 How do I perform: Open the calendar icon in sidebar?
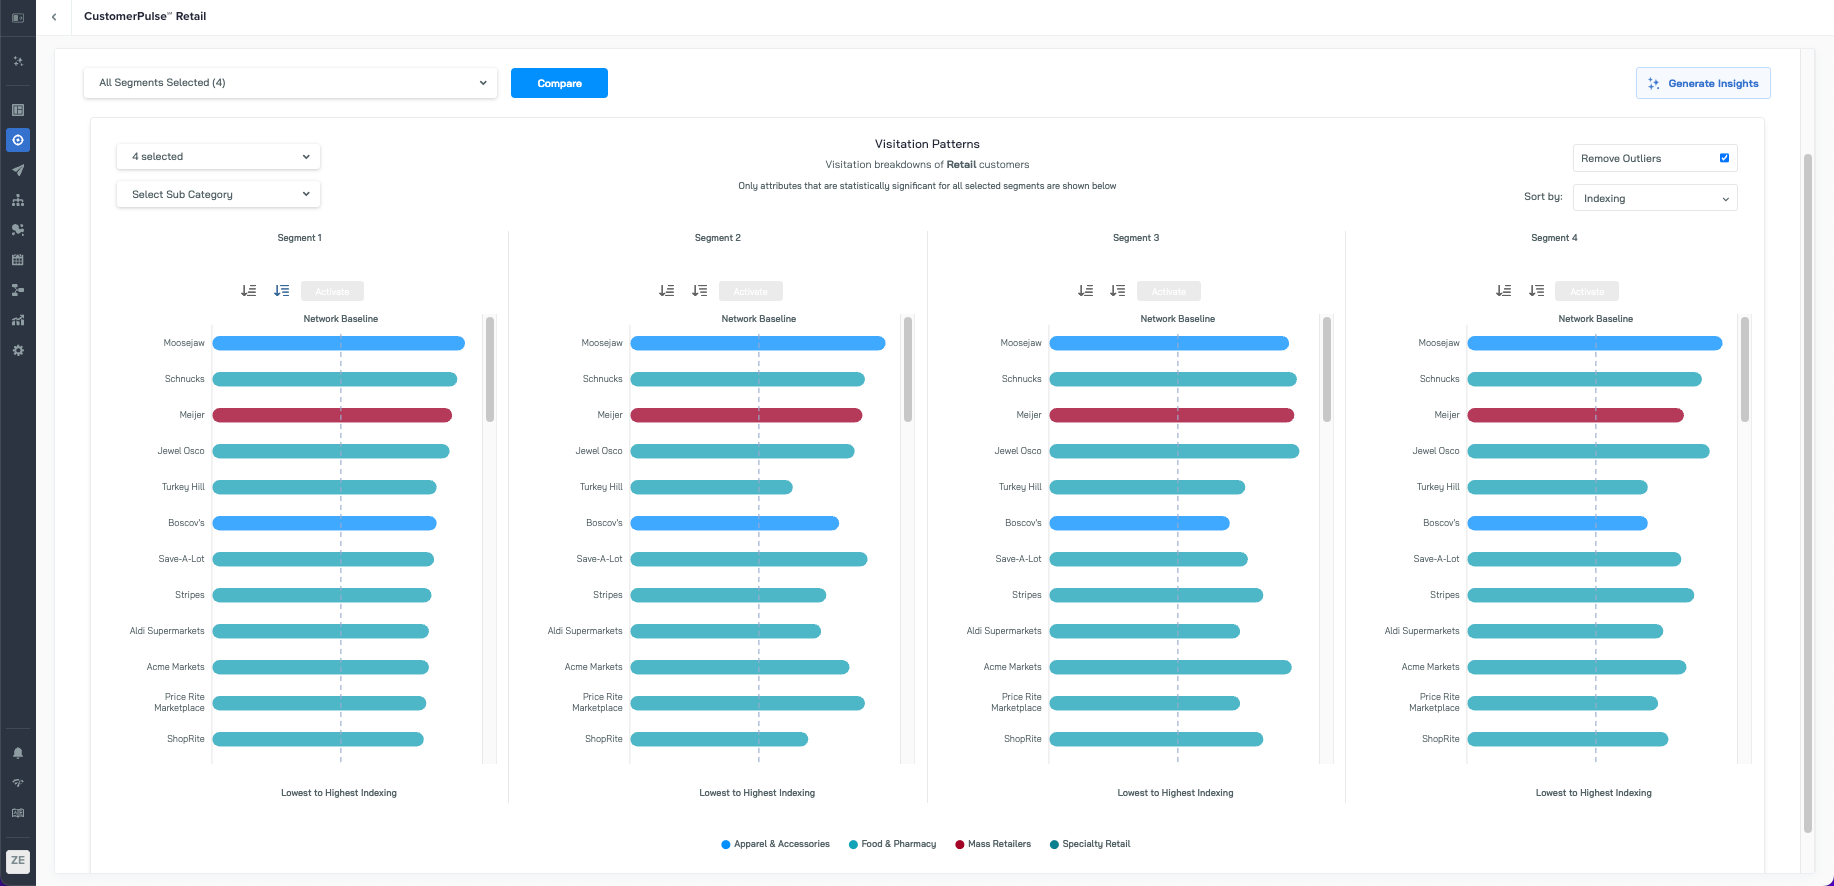[18, 260]
